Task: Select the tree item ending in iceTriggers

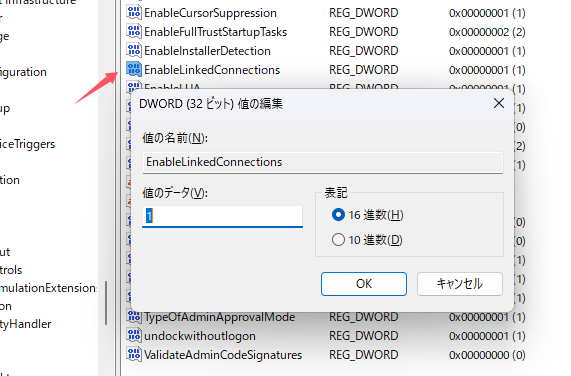Action: point(27,145)
